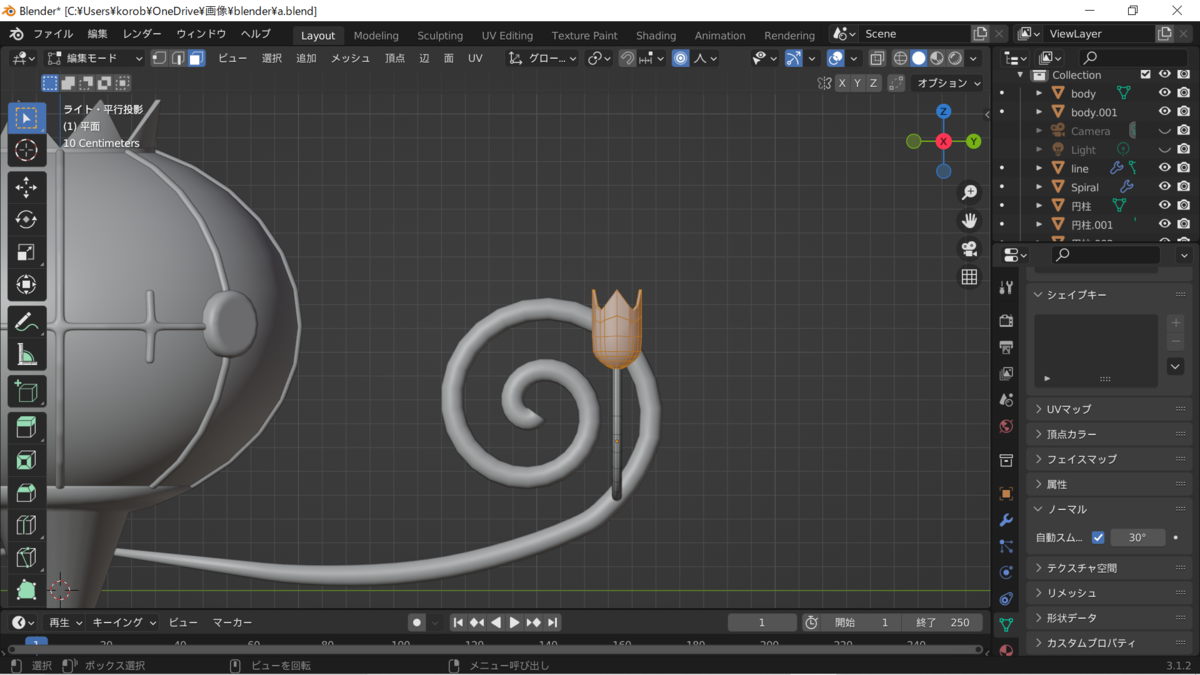Image resolution: width=1200 pixels, height=675 pixels.
Task: Enable vertex select mode
Action: 160,58
